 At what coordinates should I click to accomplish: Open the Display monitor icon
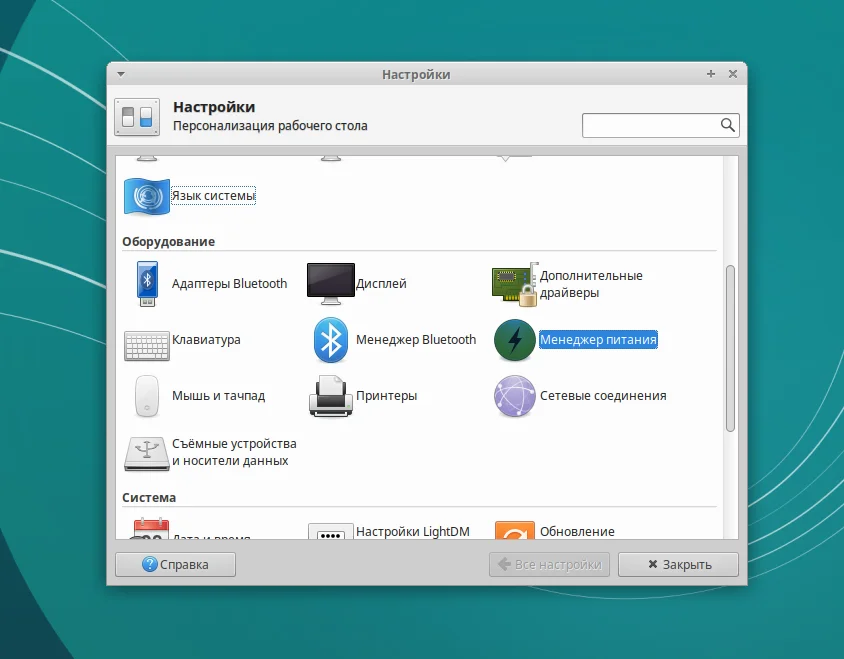pyautogui.click(x=330, y=283)
